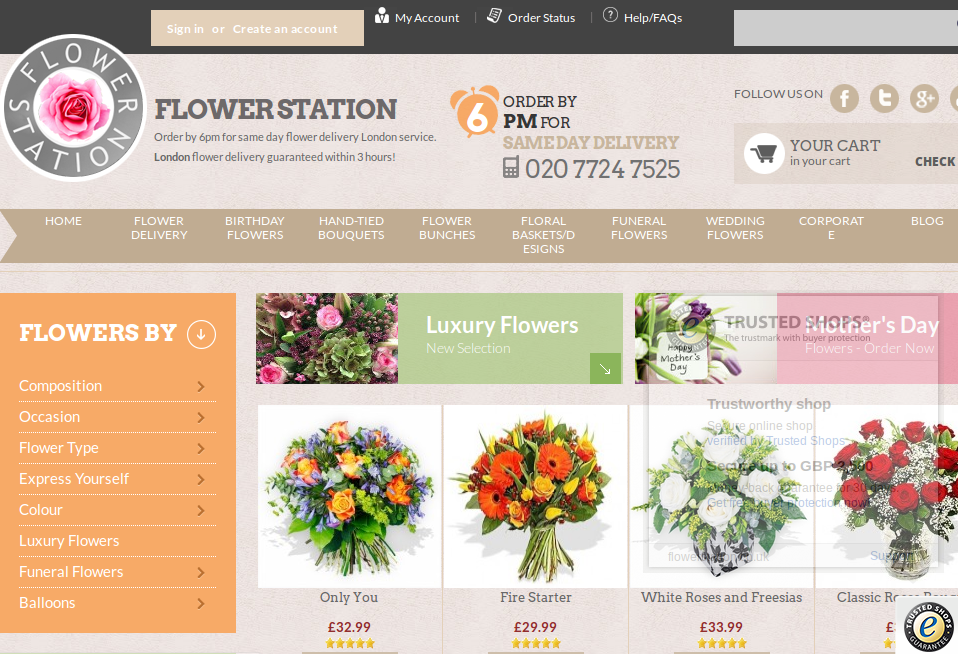Screen dimensions: 958x654
Task: Open the Facebook follow icon
Action: click(x=844, y=98)
